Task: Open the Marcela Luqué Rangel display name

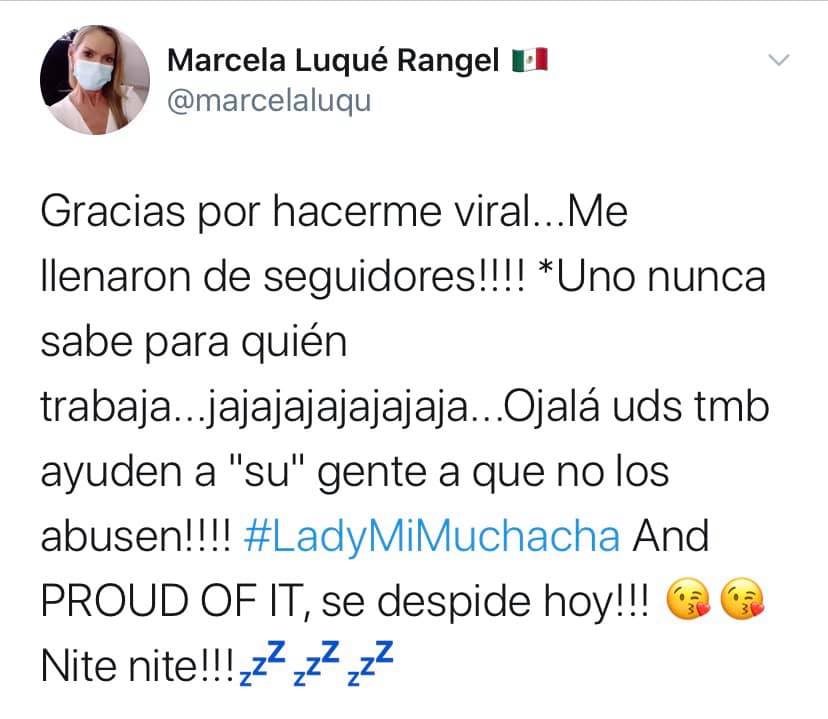Action: click(x=333, y=61)
